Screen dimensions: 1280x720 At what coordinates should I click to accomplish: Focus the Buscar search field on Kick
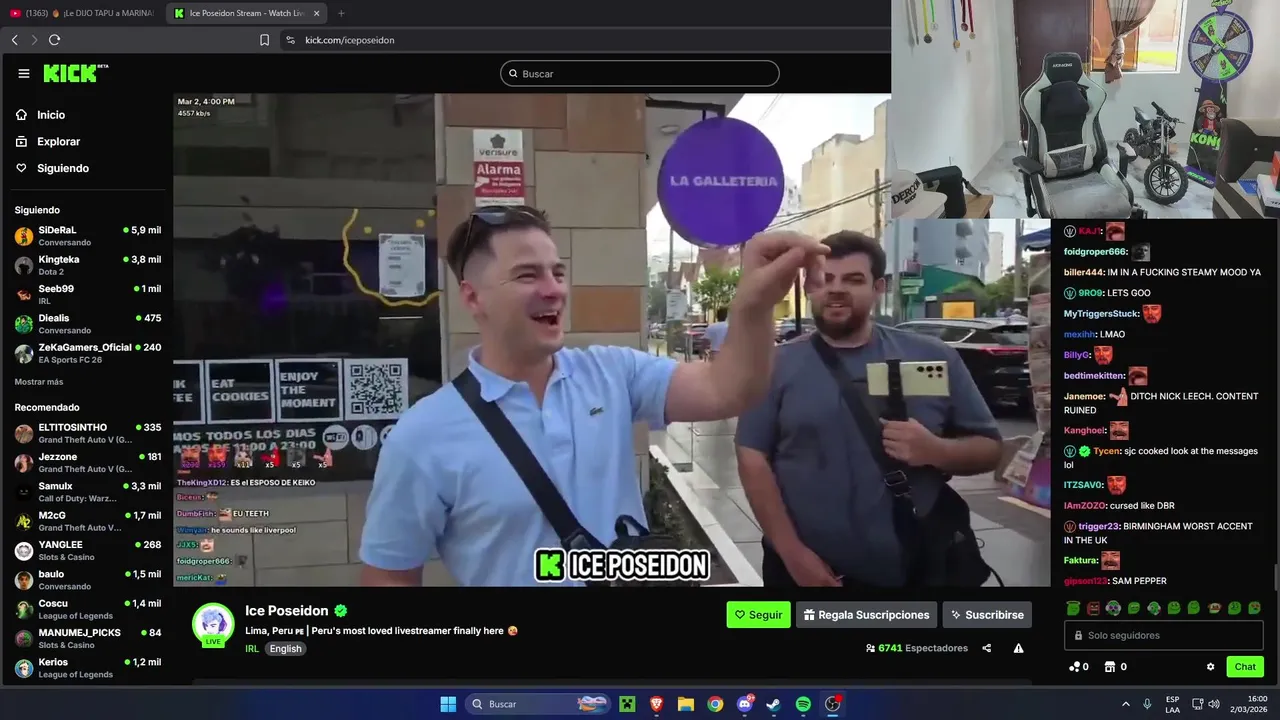tap(640, 73)
